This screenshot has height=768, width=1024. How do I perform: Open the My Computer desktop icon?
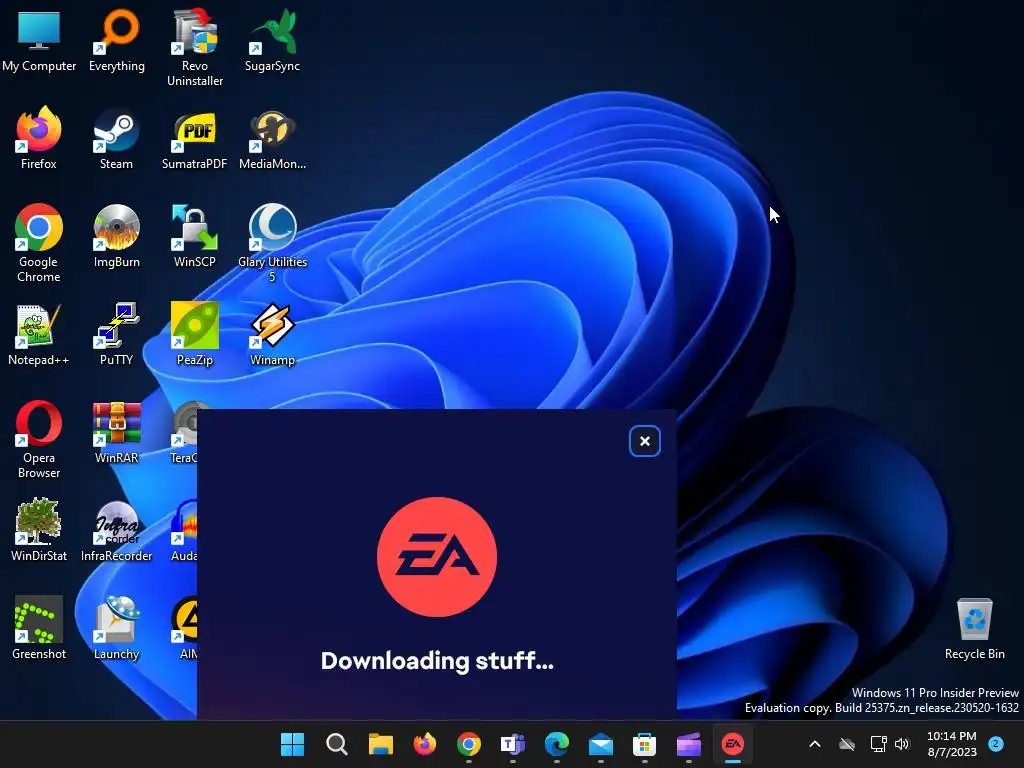point(39,40)
